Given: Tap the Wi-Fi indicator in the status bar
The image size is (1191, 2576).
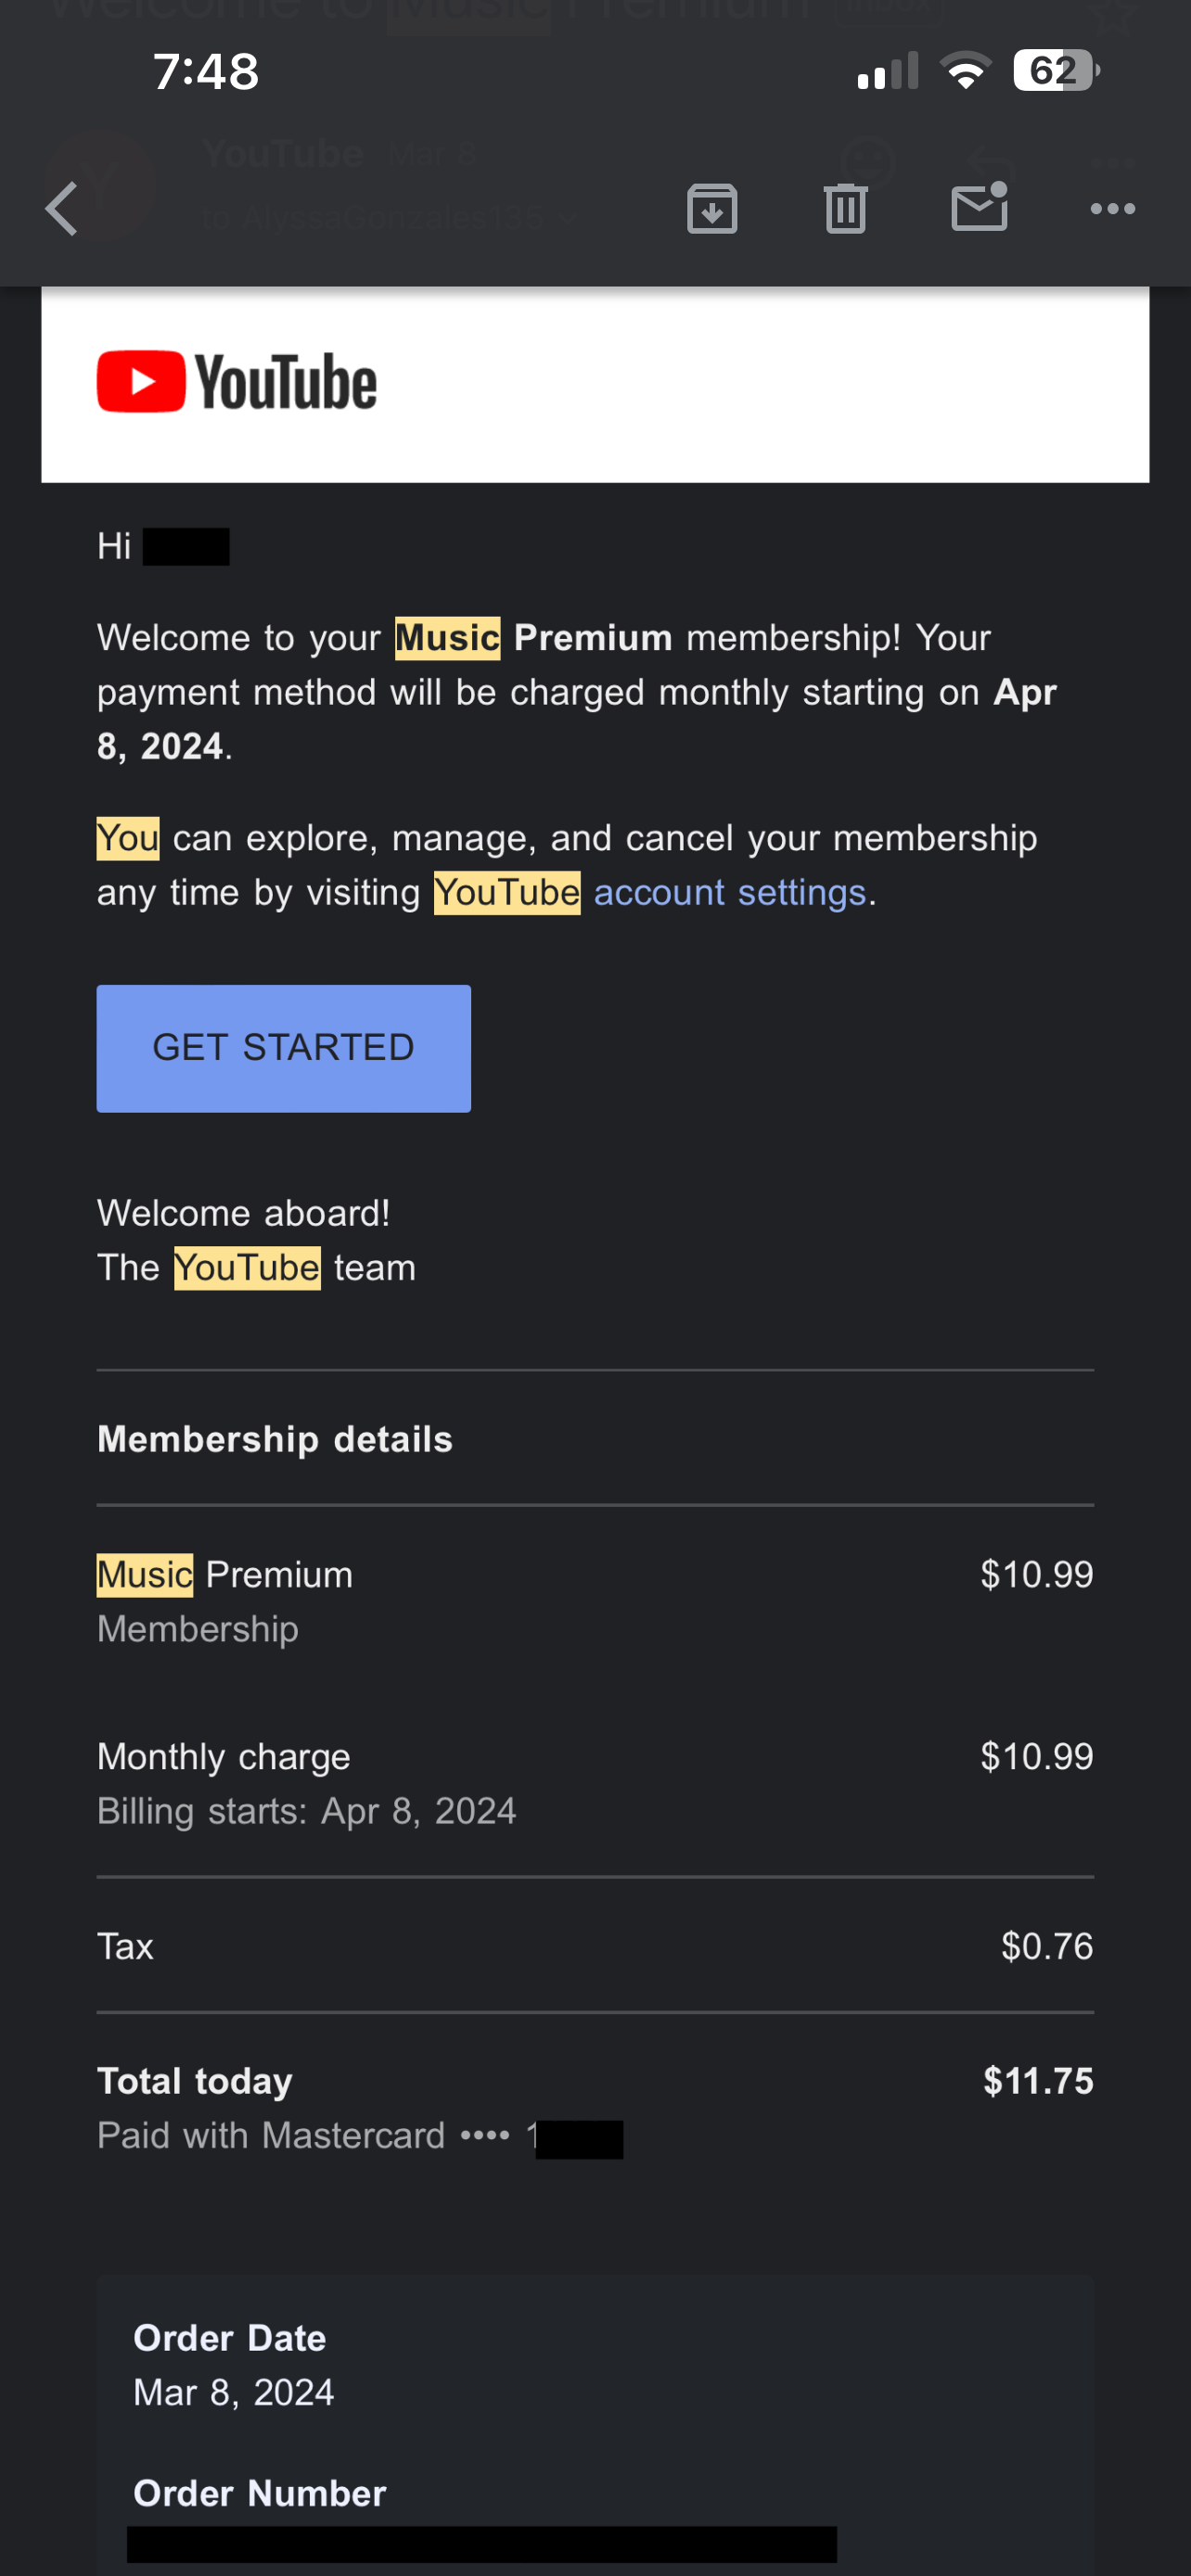Looking at the screenshot, I should (965, 72).
